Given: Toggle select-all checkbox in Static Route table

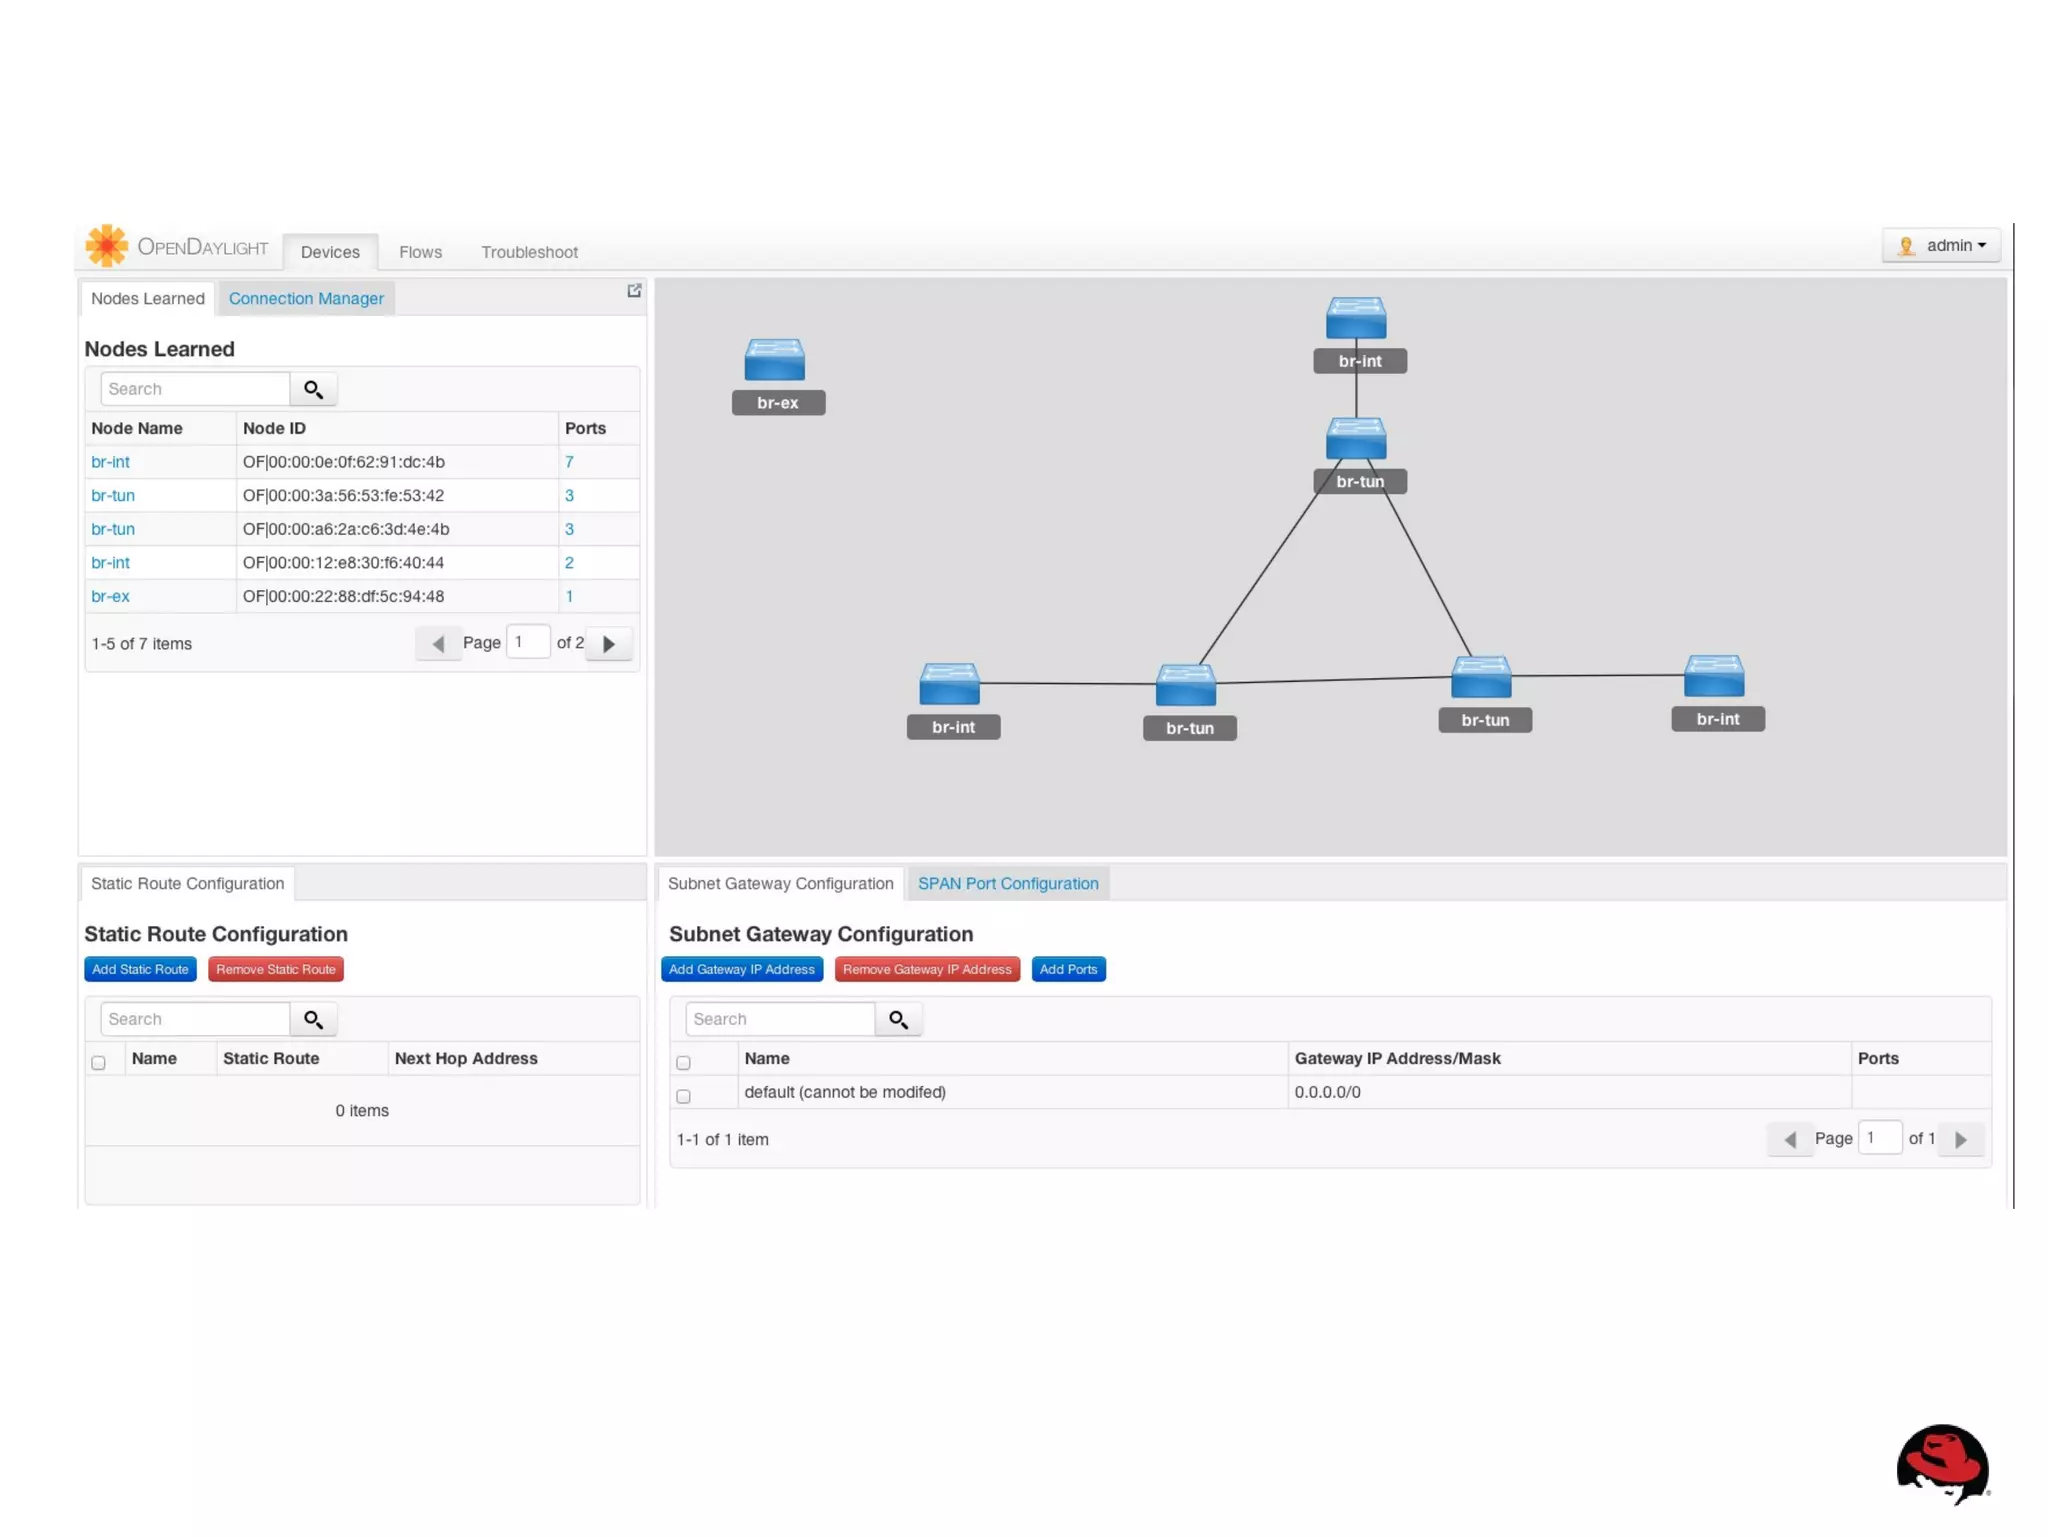Looking at the screenshot, I should point(98,1062).
